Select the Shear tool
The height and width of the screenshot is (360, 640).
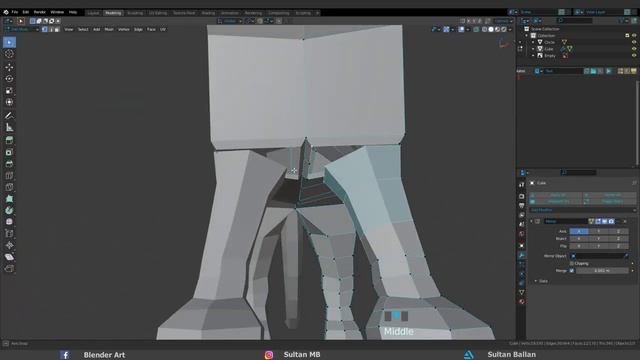click(9, 257)
